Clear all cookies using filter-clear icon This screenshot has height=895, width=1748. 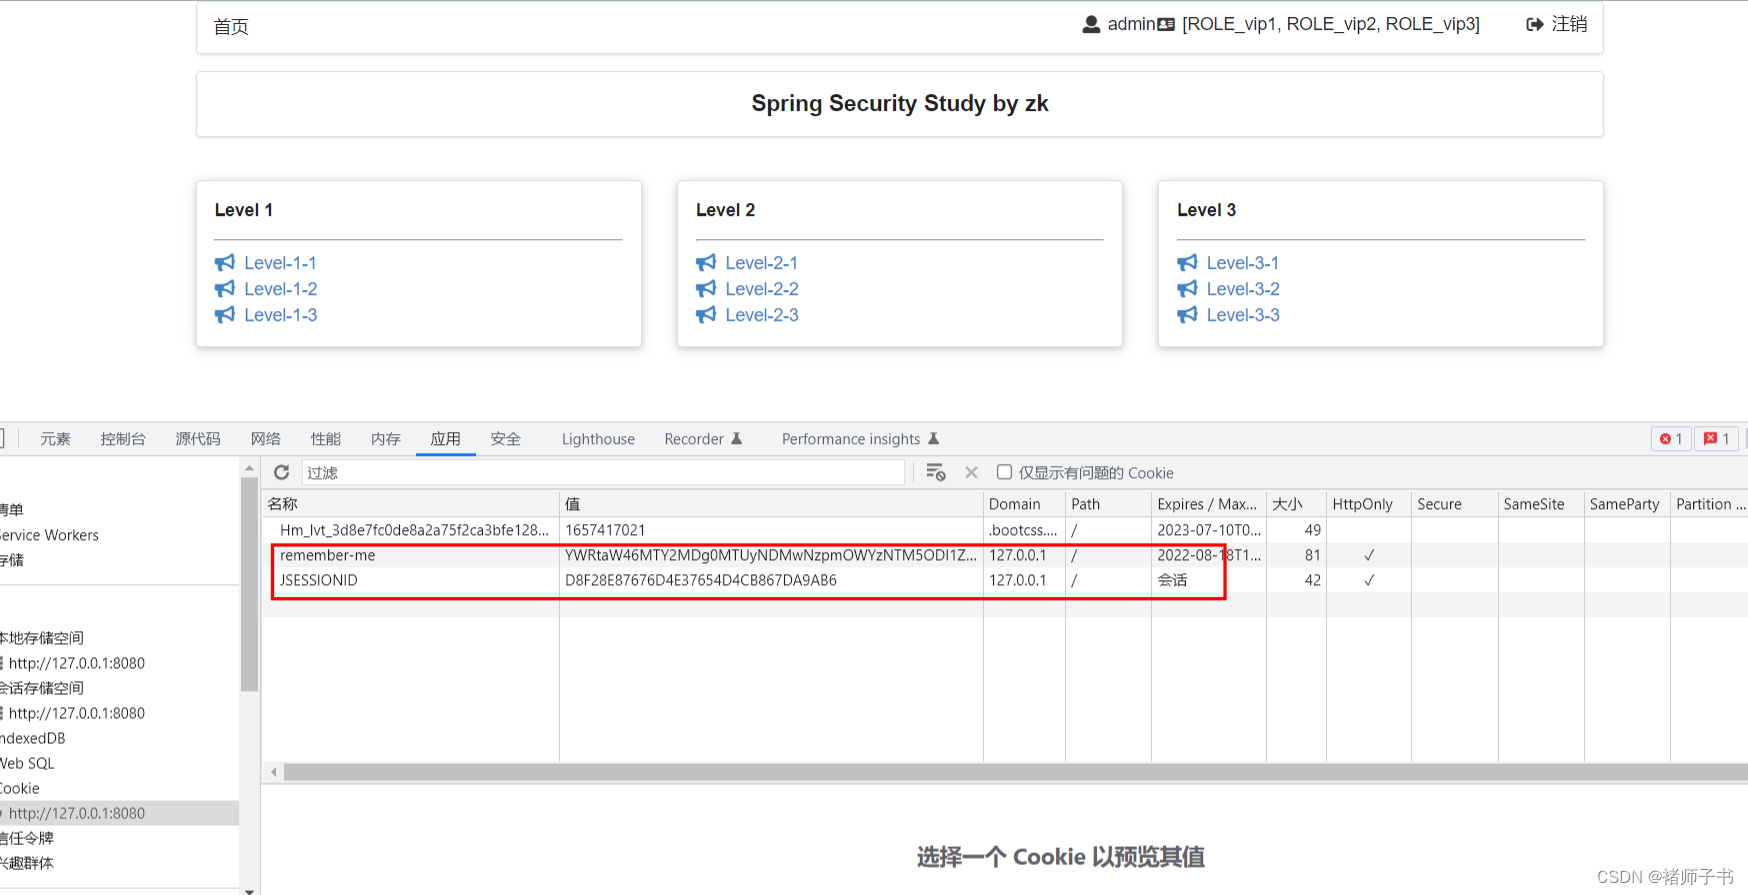(x=936, y=472)
